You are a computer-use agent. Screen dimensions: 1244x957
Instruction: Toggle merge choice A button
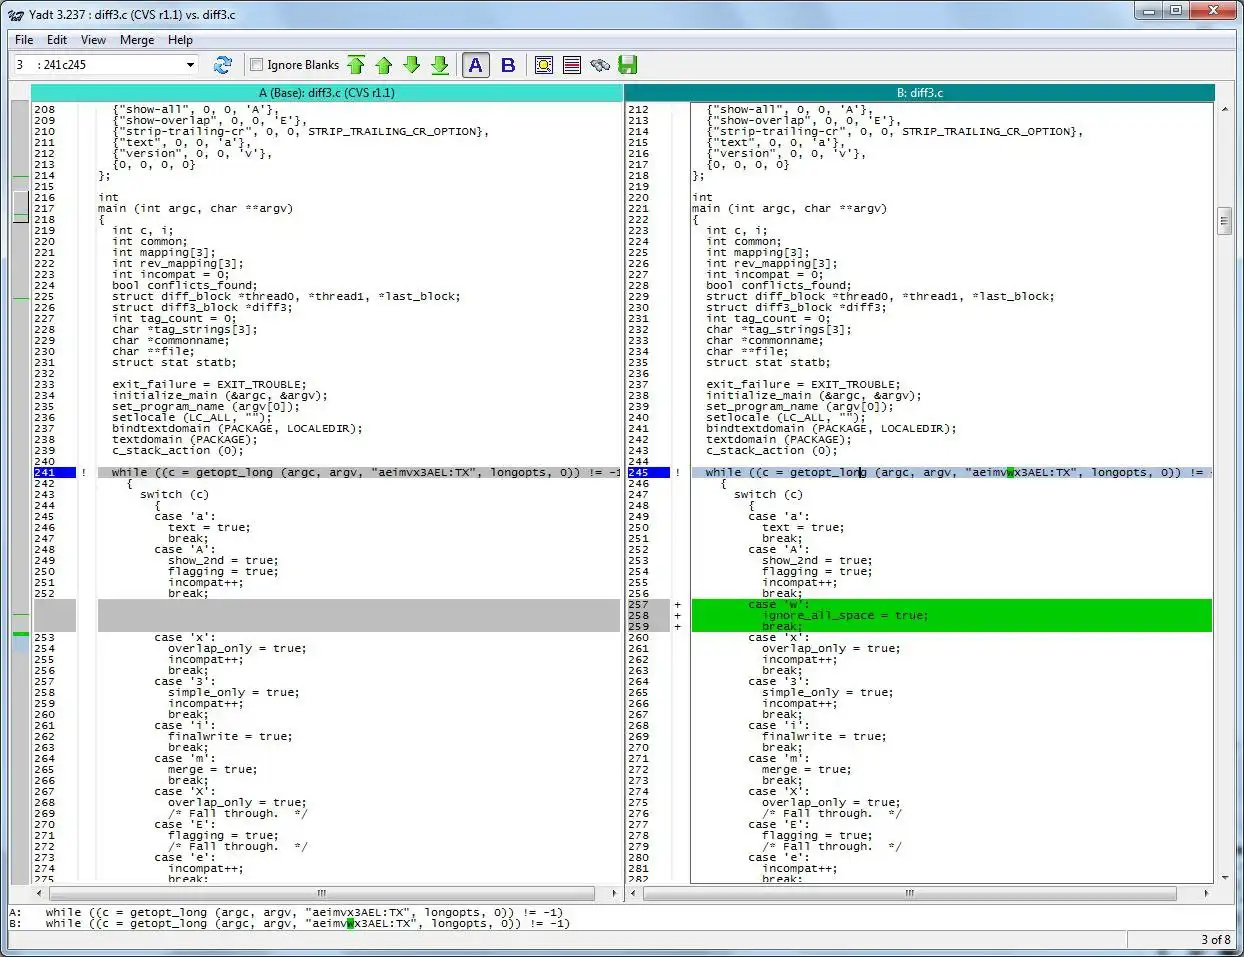point(476,65)
